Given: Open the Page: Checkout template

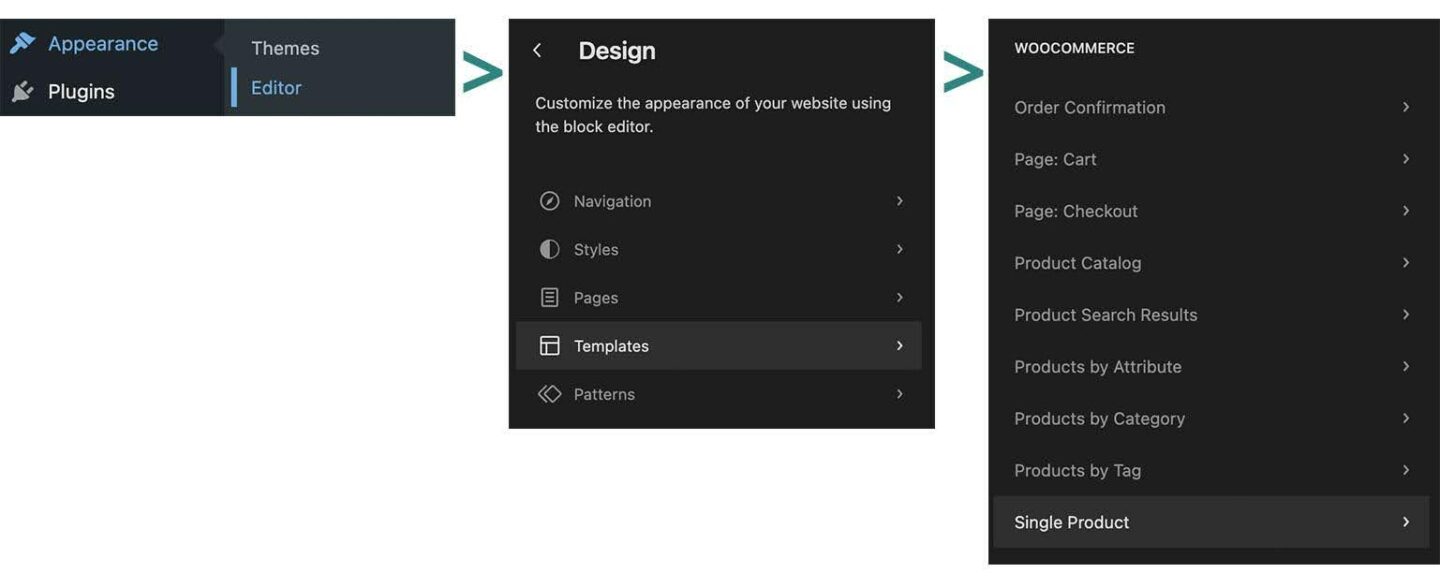Looking at the screenshot, I should (x=1075, y=211).
